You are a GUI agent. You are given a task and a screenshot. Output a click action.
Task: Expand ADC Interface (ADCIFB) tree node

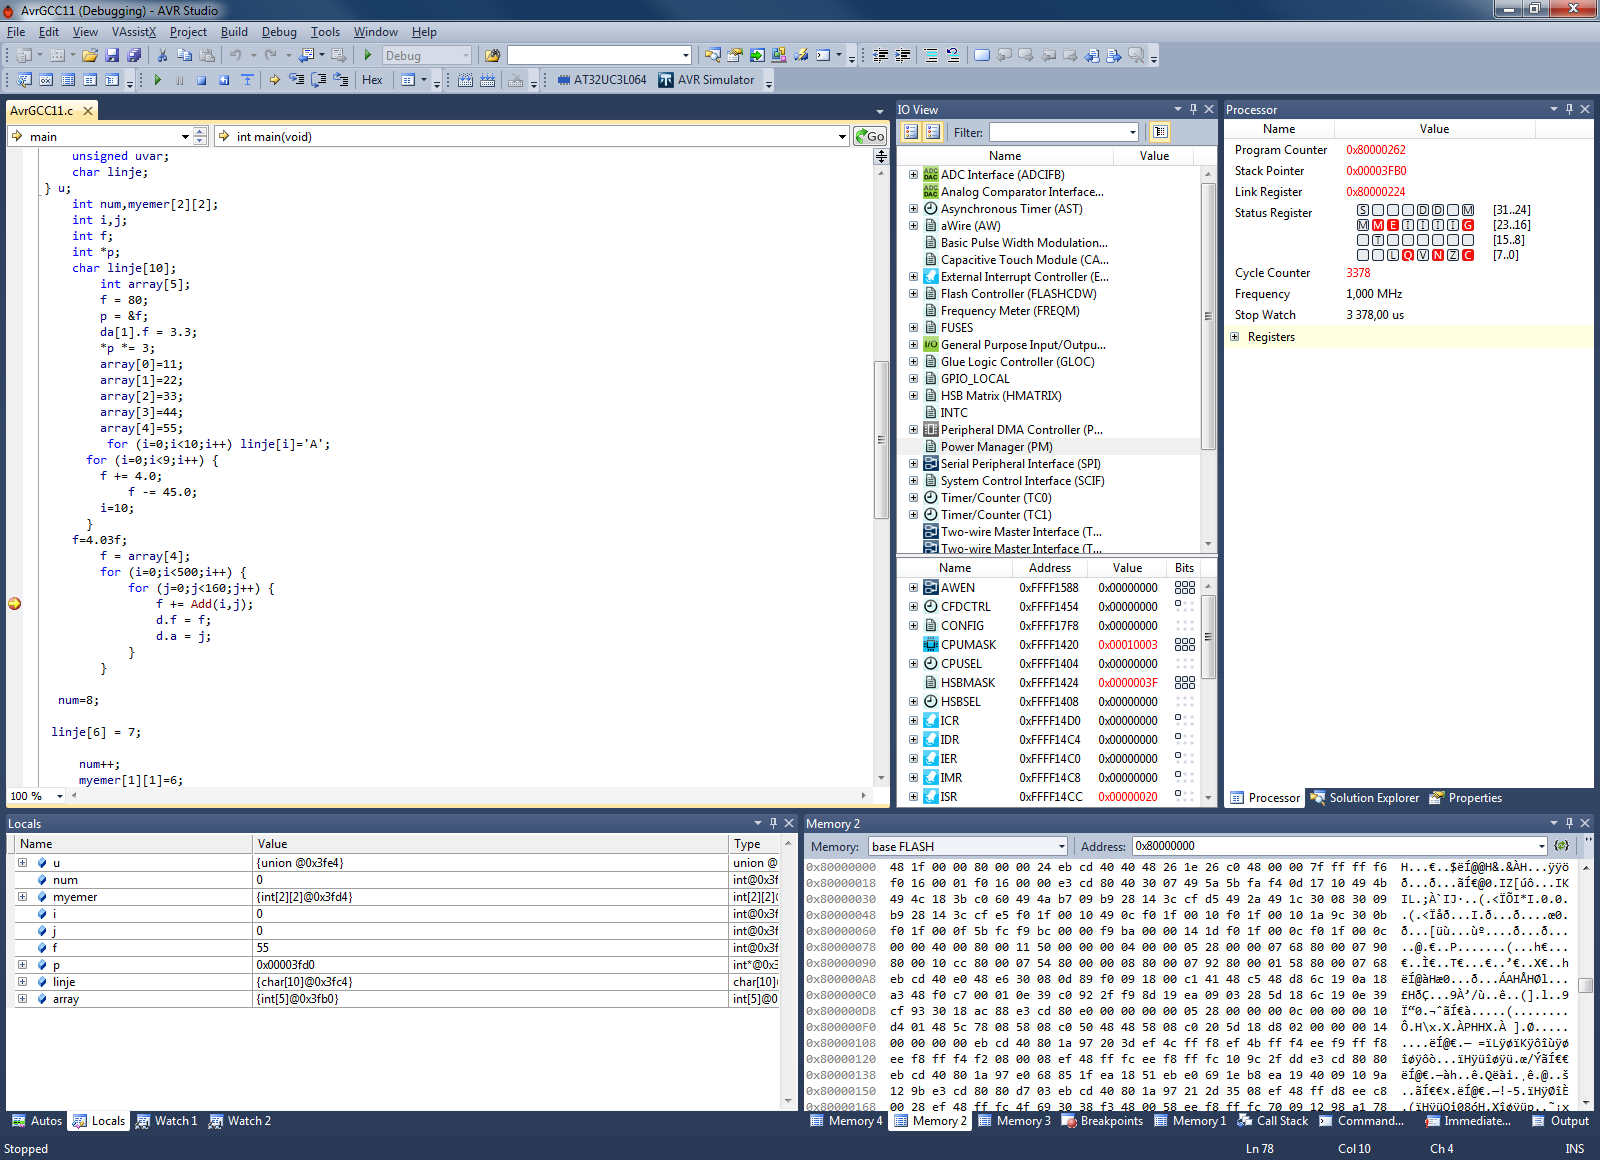[x=913, y=174]
